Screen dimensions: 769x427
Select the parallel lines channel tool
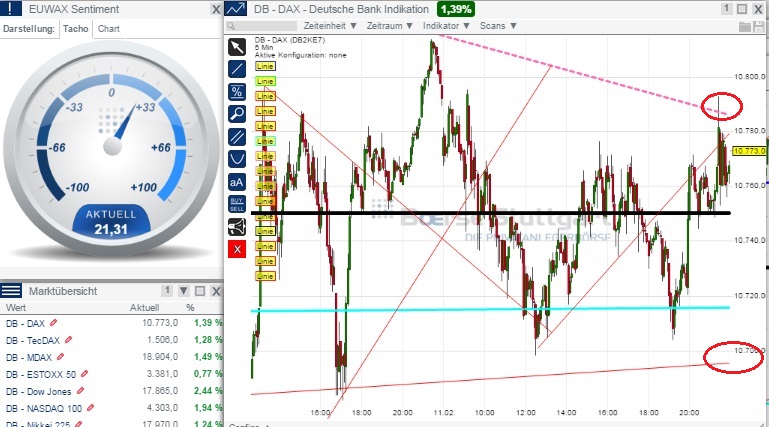tap(237, 136)
